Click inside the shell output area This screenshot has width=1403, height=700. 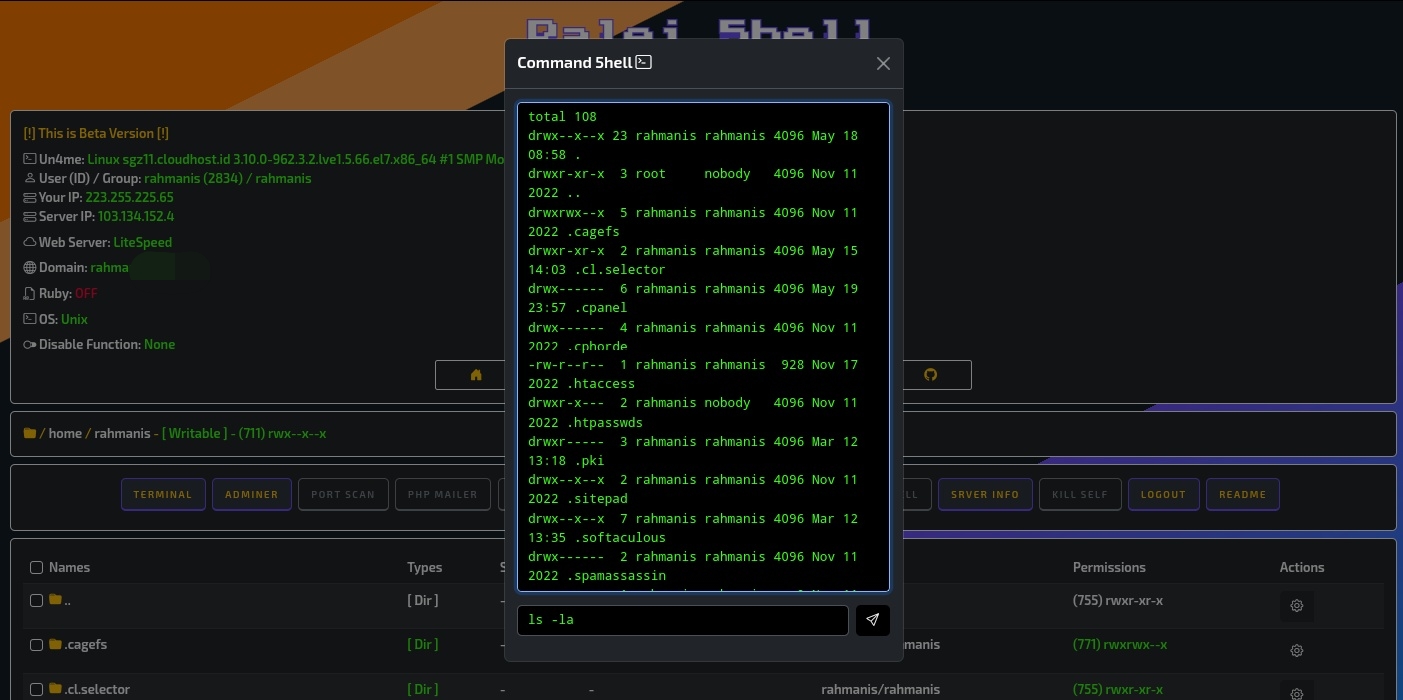point(703,347)
